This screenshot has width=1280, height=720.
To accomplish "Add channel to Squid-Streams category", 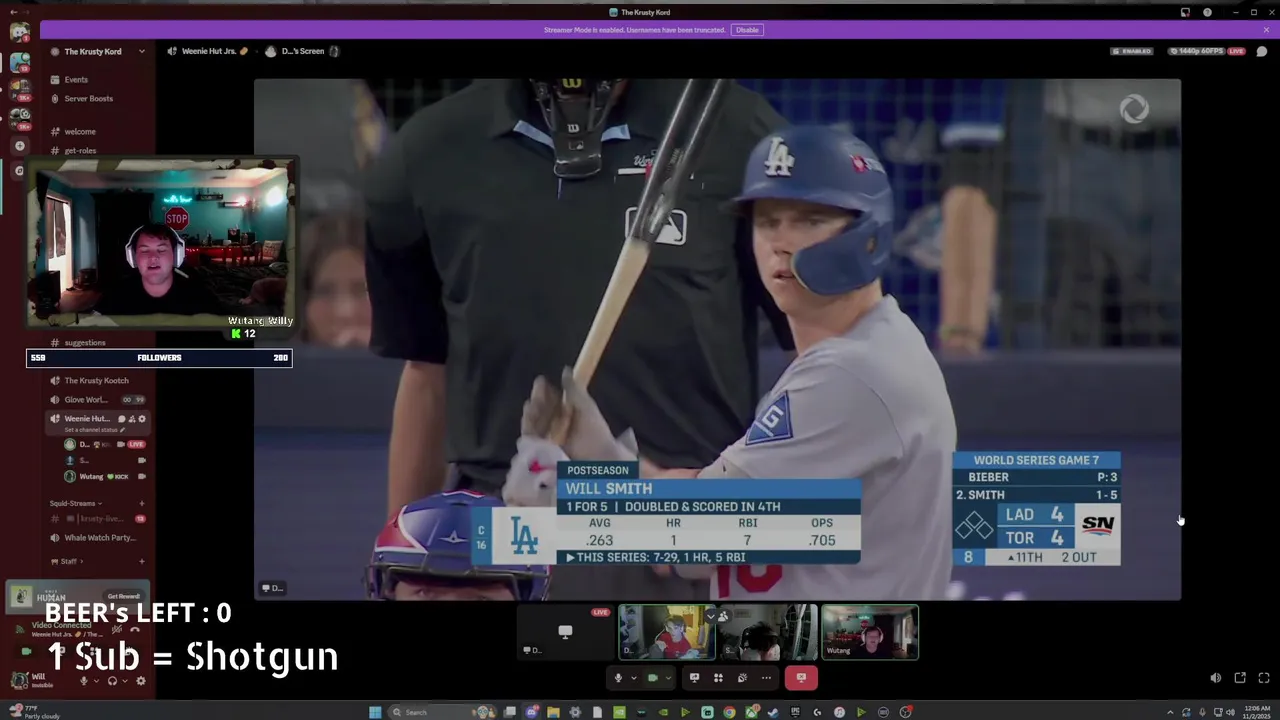I will (141, 503).
